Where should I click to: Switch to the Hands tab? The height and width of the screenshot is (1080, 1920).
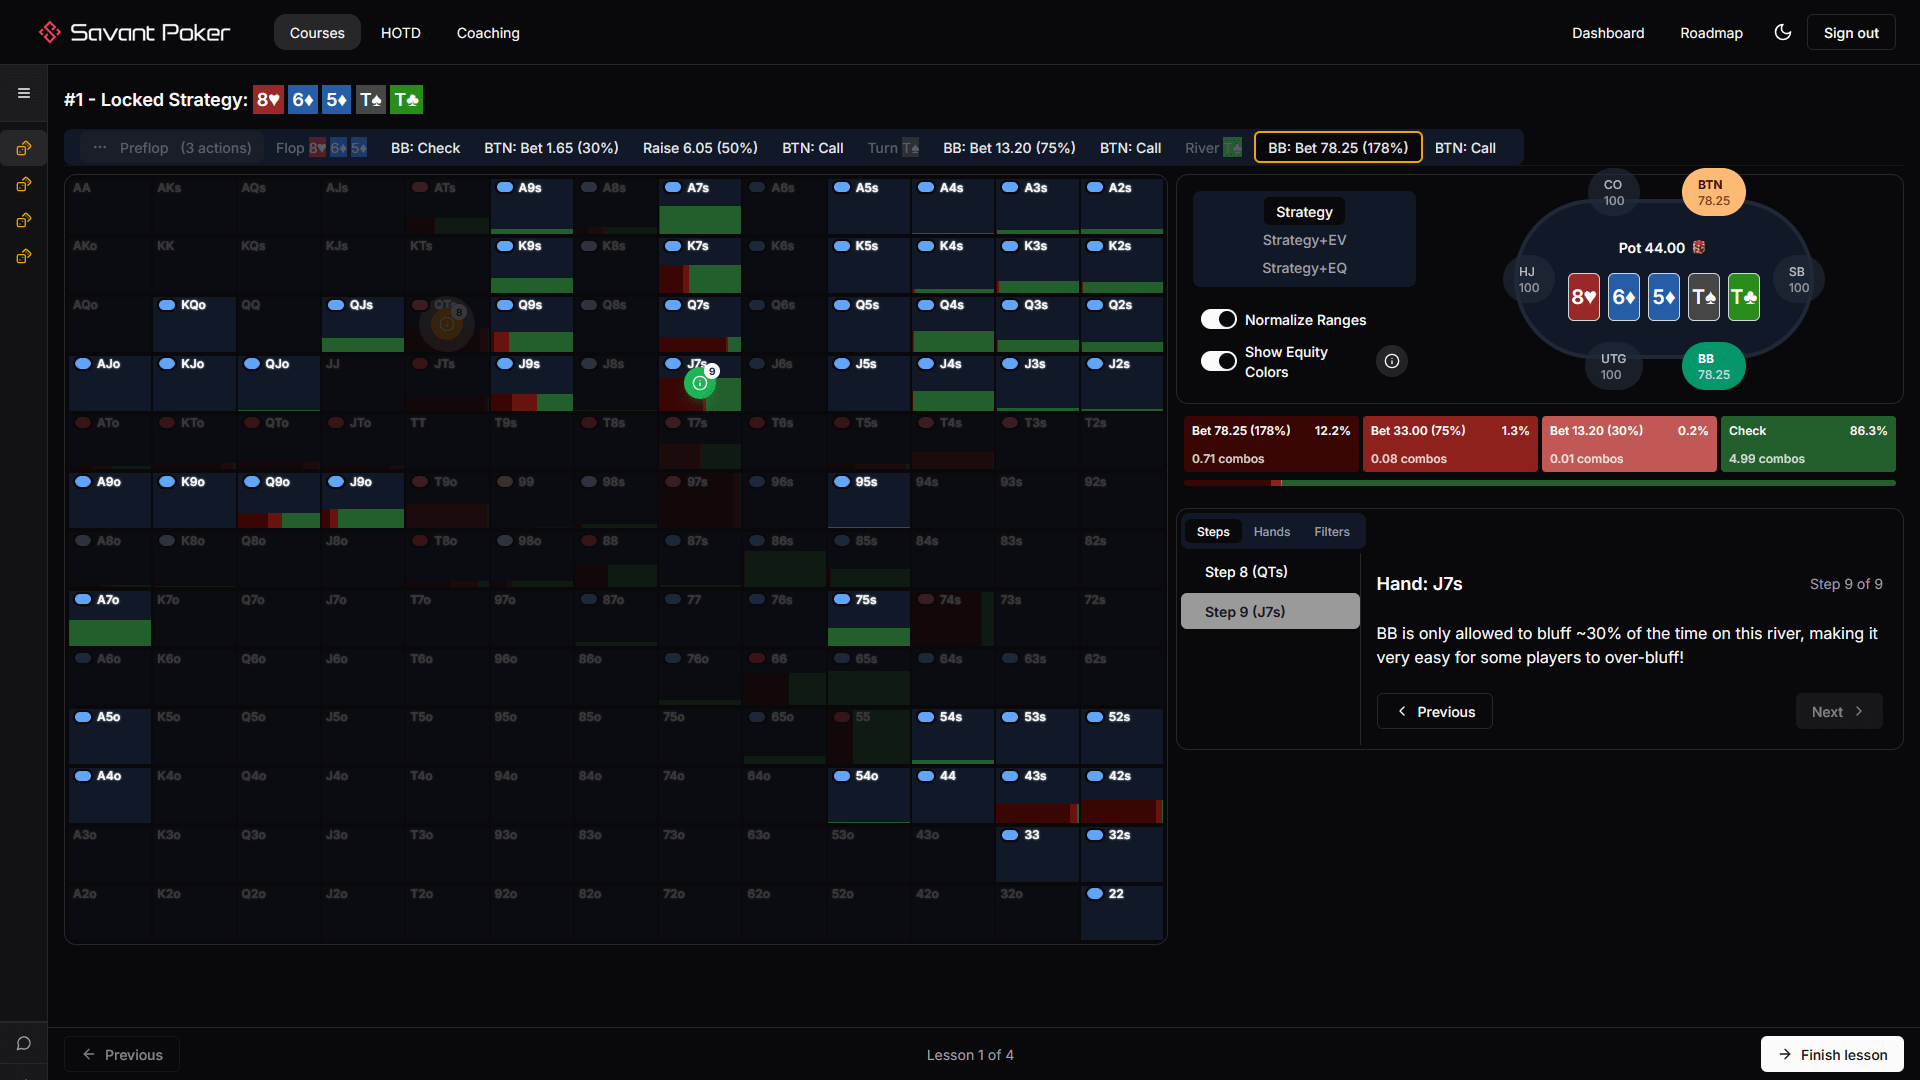(x=1271, y=531)
